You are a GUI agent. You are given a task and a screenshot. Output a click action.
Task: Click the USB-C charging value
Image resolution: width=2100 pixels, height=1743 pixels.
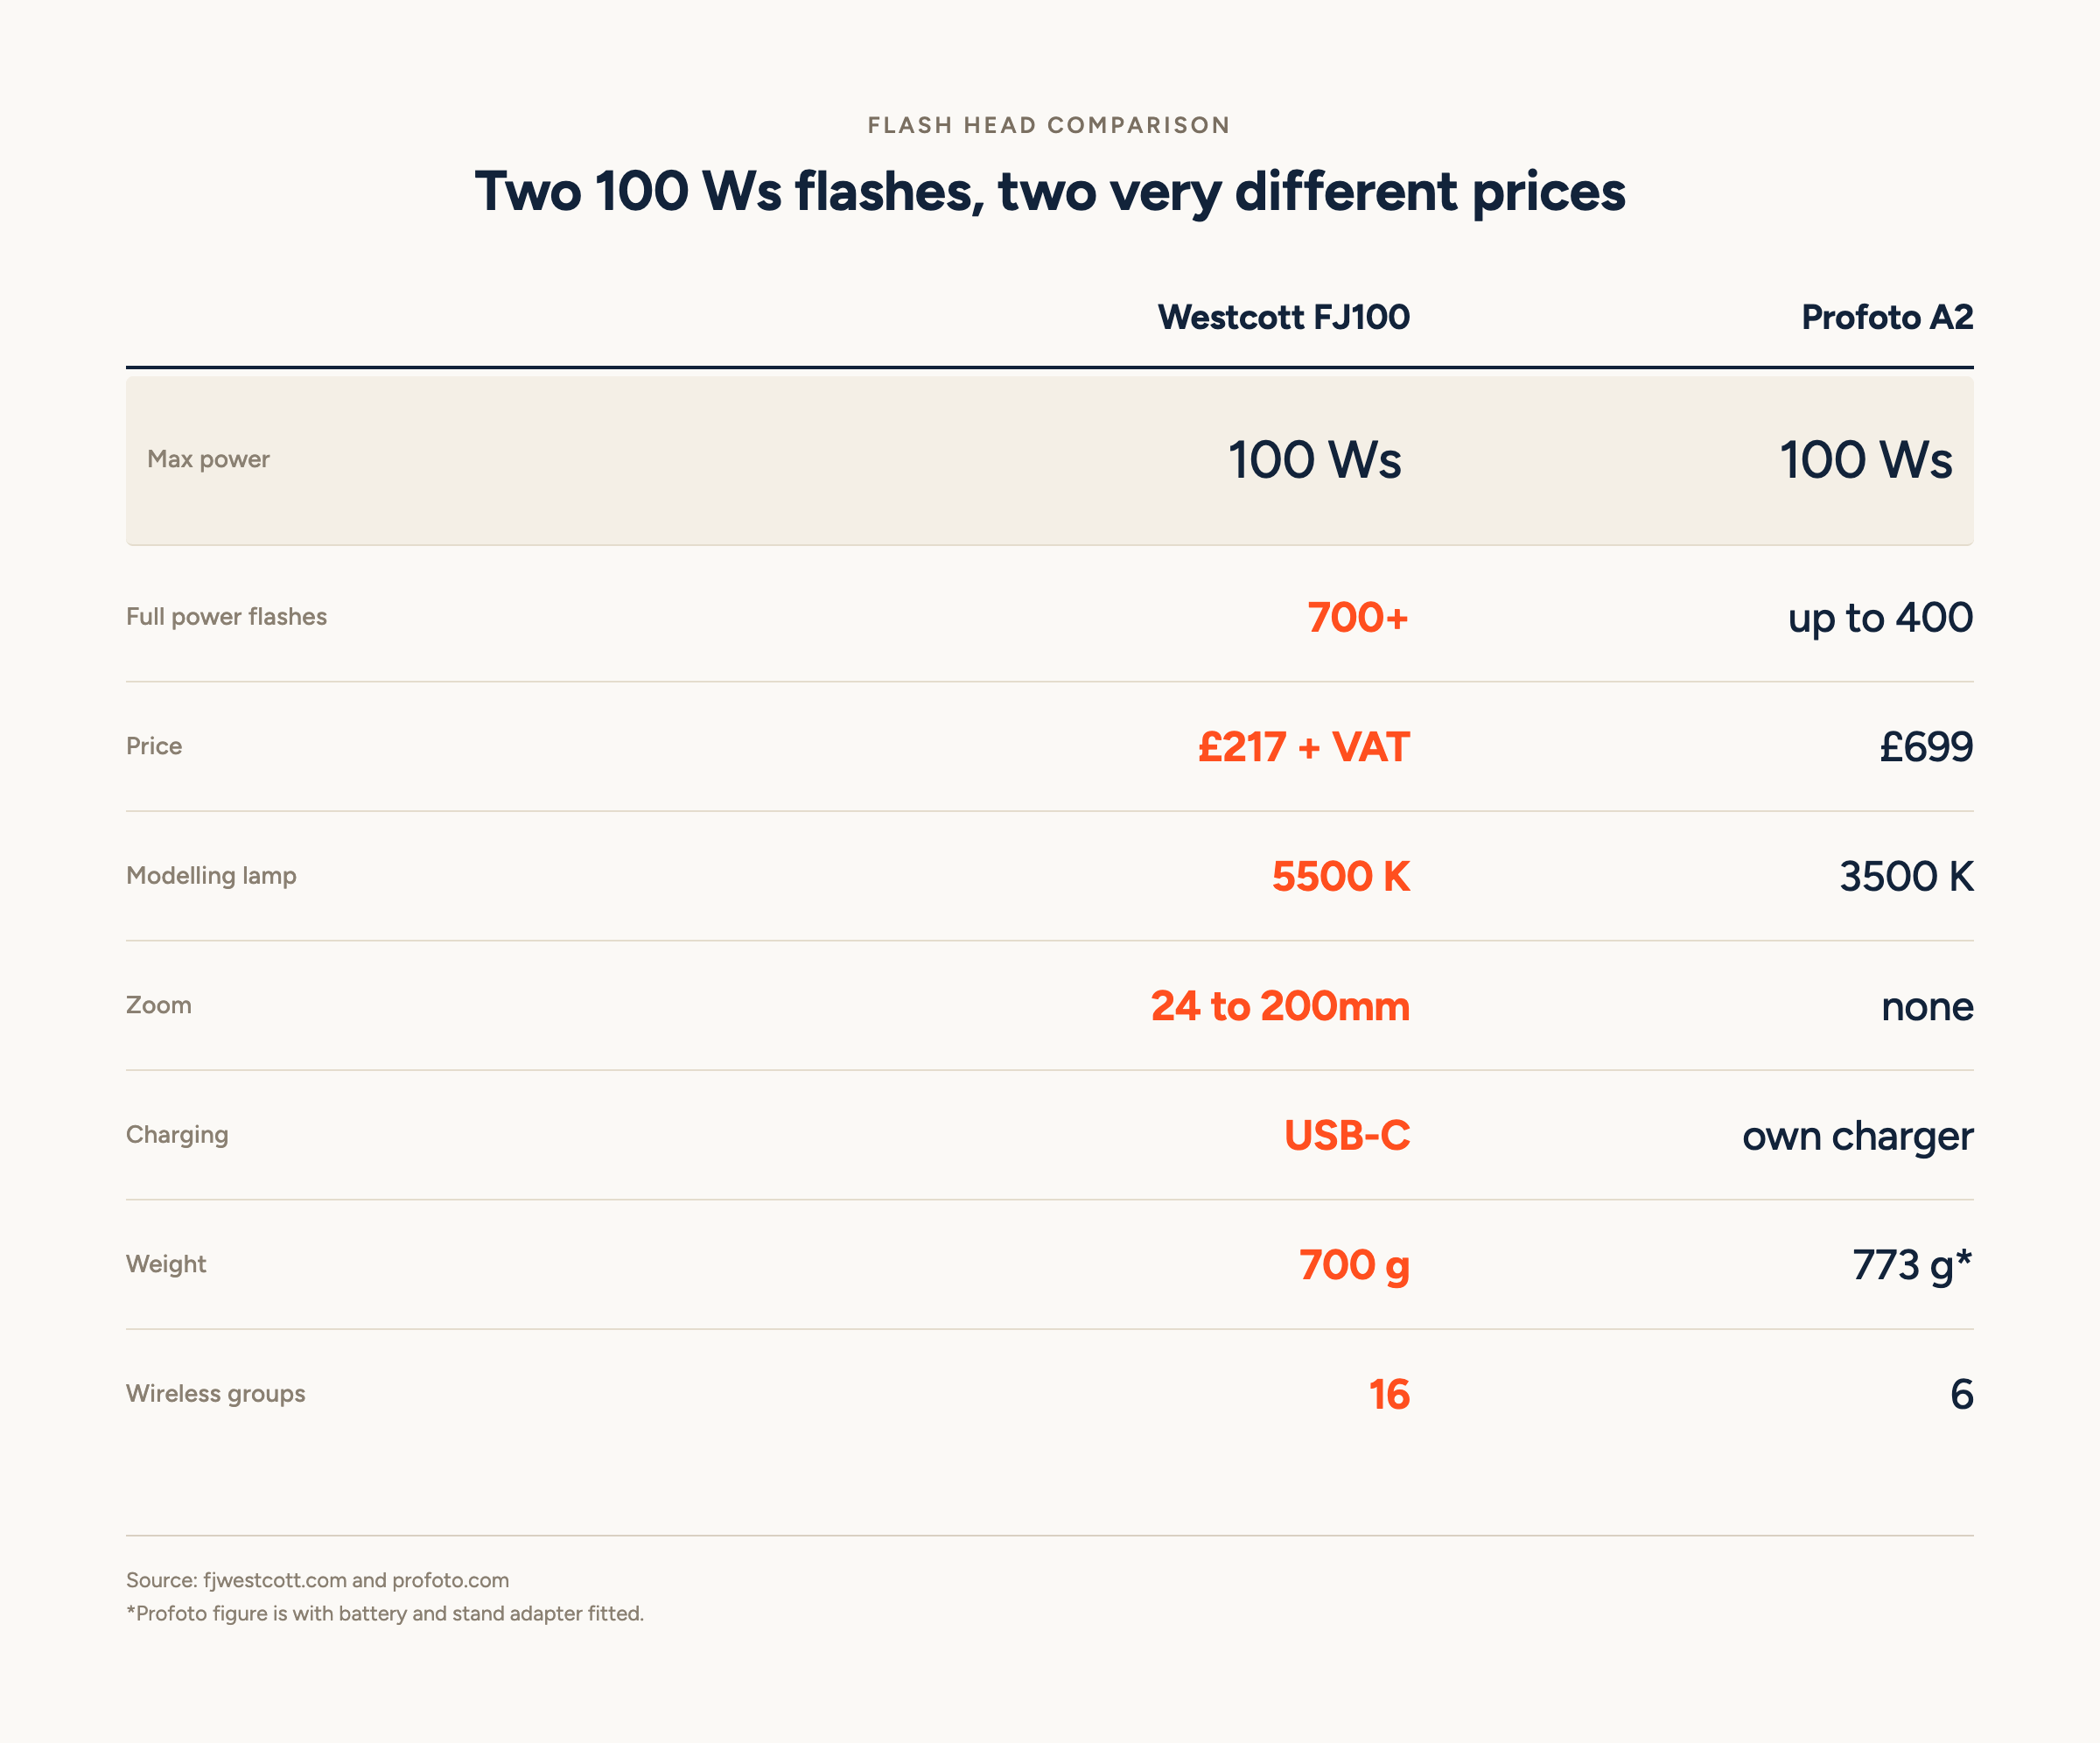coord(1347,1135)
